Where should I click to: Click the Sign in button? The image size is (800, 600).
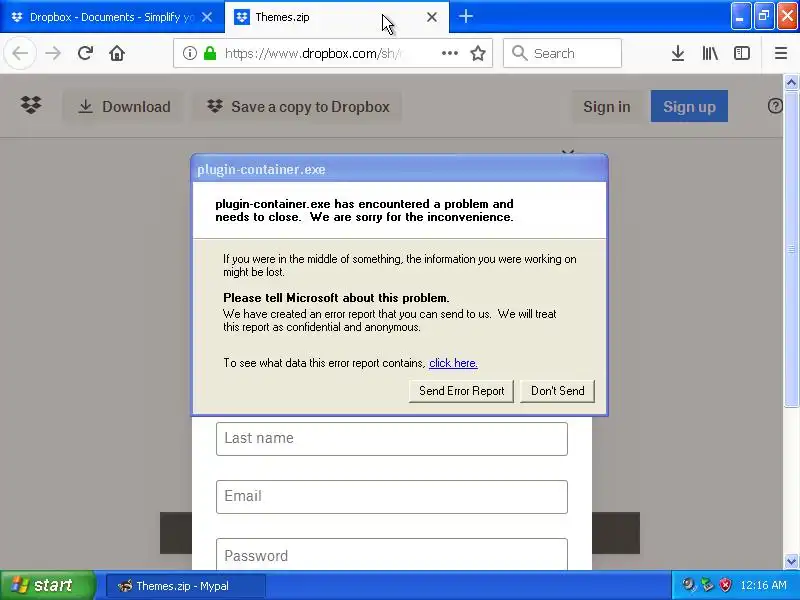point(607,107)
